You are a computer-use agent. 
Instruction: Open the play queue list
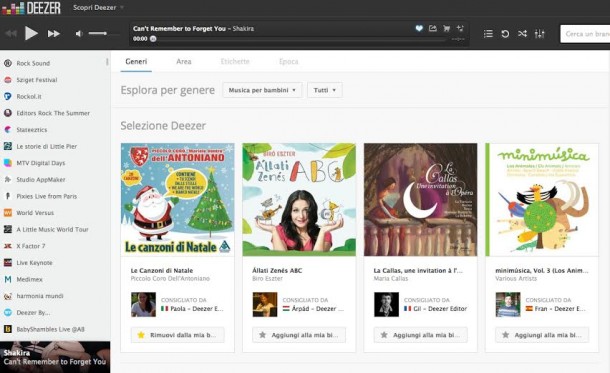[488, 34]
